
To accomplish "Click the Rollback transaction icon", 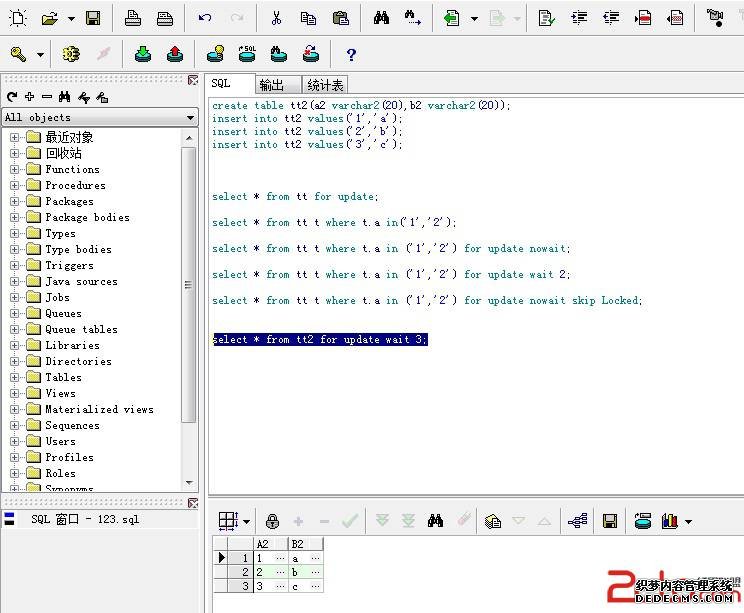I will (175, 54).
